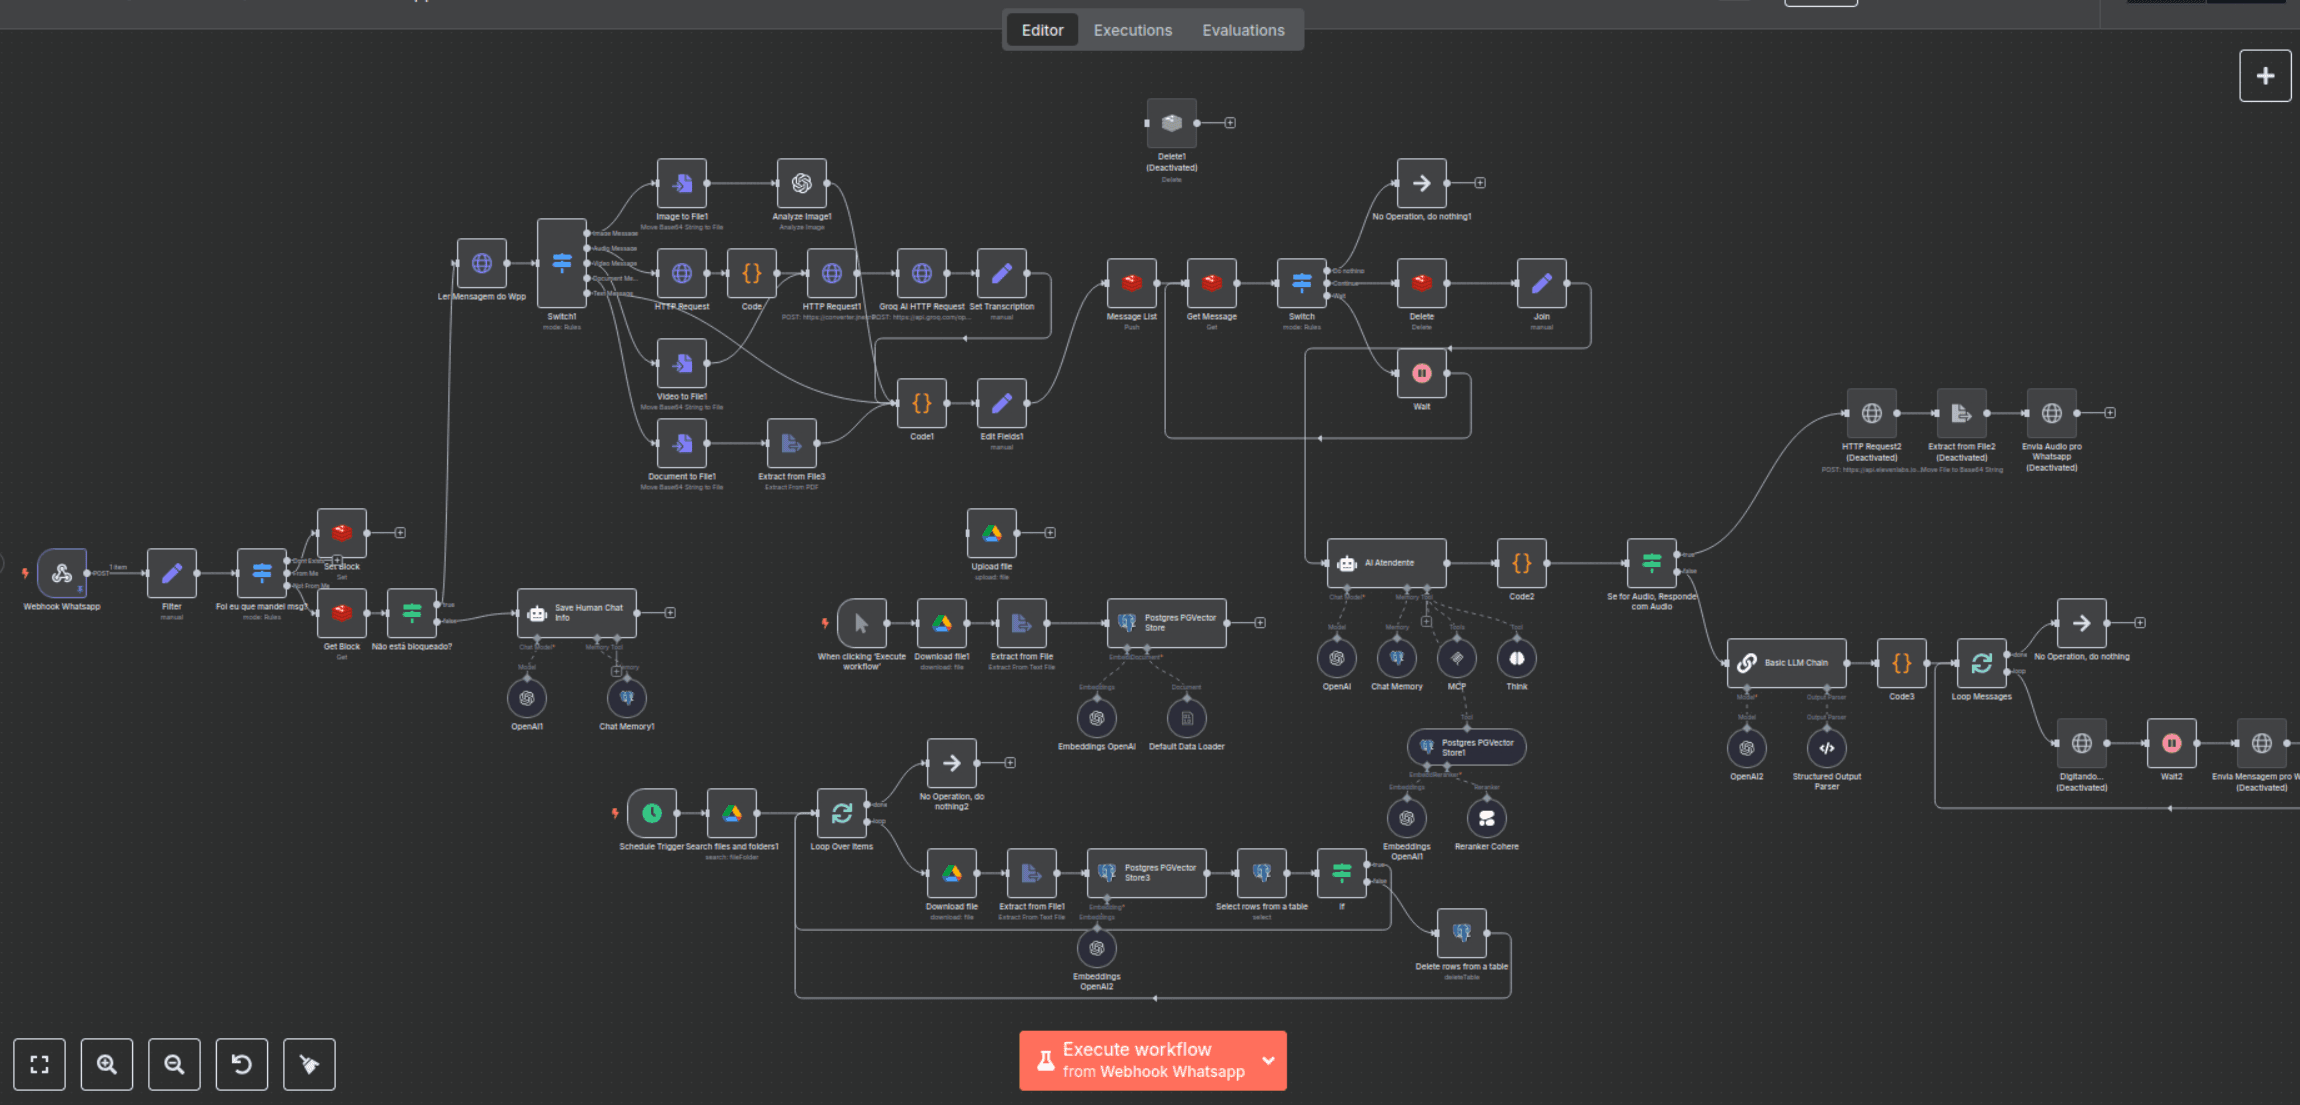Open the Basic LLM Chain node
Screen dimensions: 2300x1105
click(1787, 663)
